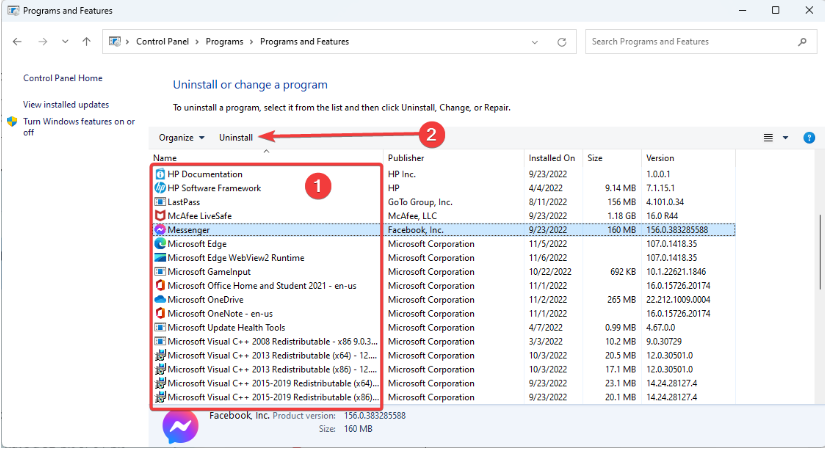Sort list by Publisher column header
Screen dimensions: 825x449
click(x=406, y=158)
